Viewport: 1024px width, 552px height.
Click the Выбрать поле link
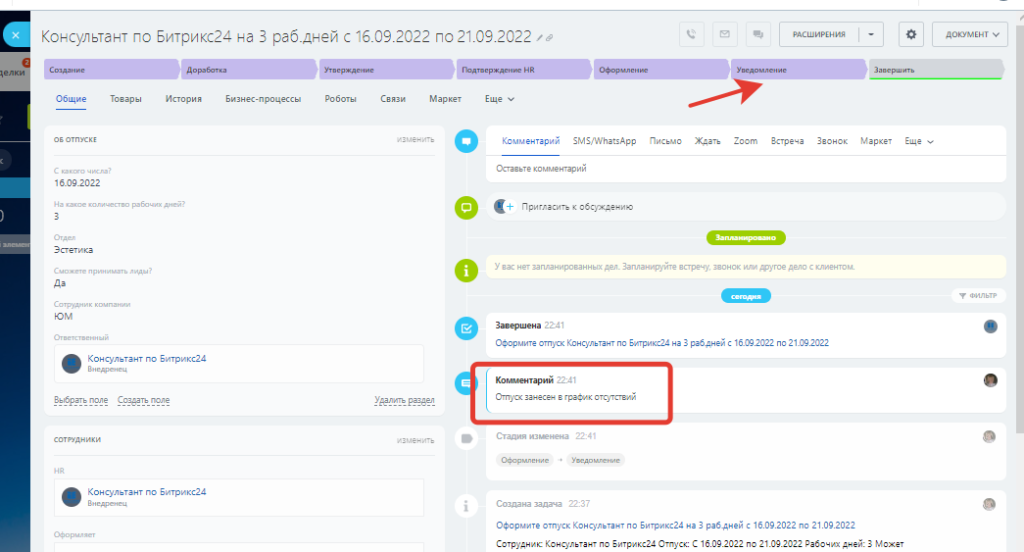(x=81, y=400)
